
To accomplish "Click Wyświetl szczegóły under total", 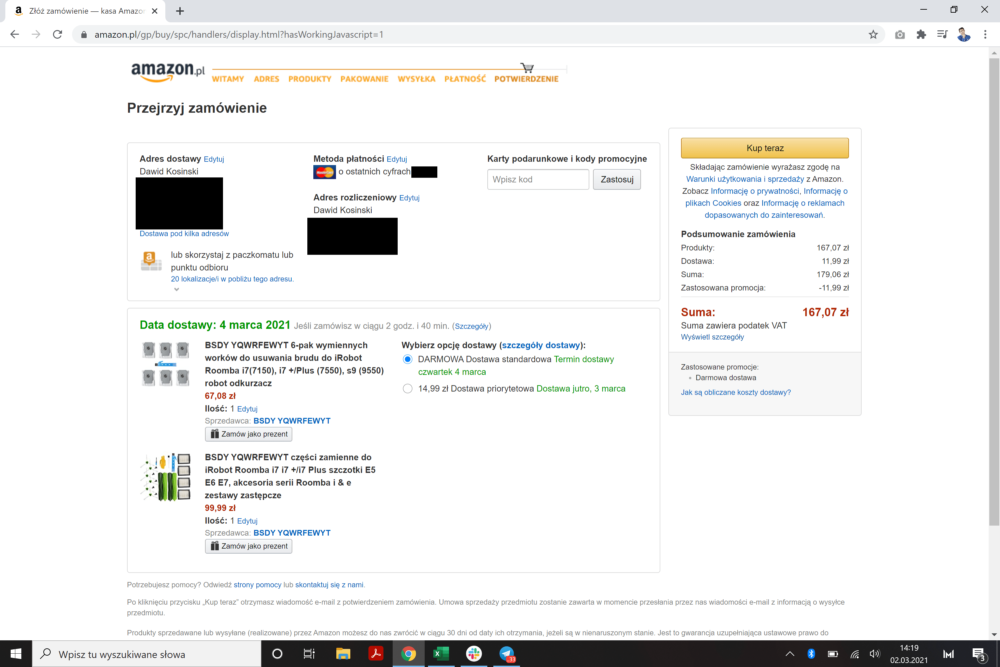I will coord(712,337).
